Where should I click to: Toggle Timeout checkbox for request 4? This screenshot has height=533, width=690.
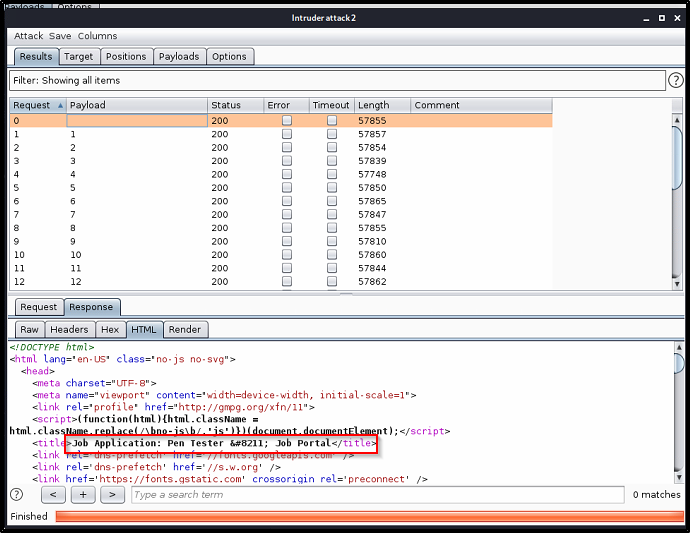click(x=332, y=174)
